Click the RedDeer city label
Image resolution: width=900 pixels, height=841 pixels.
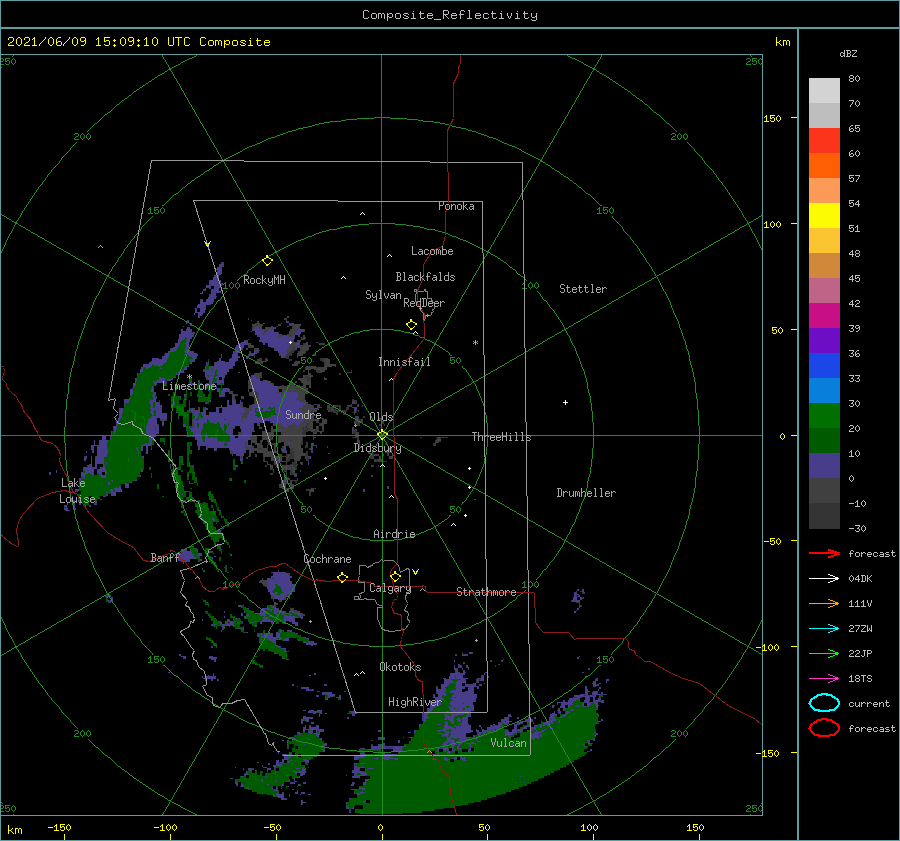pyautogui.click(x=424, y=303)
